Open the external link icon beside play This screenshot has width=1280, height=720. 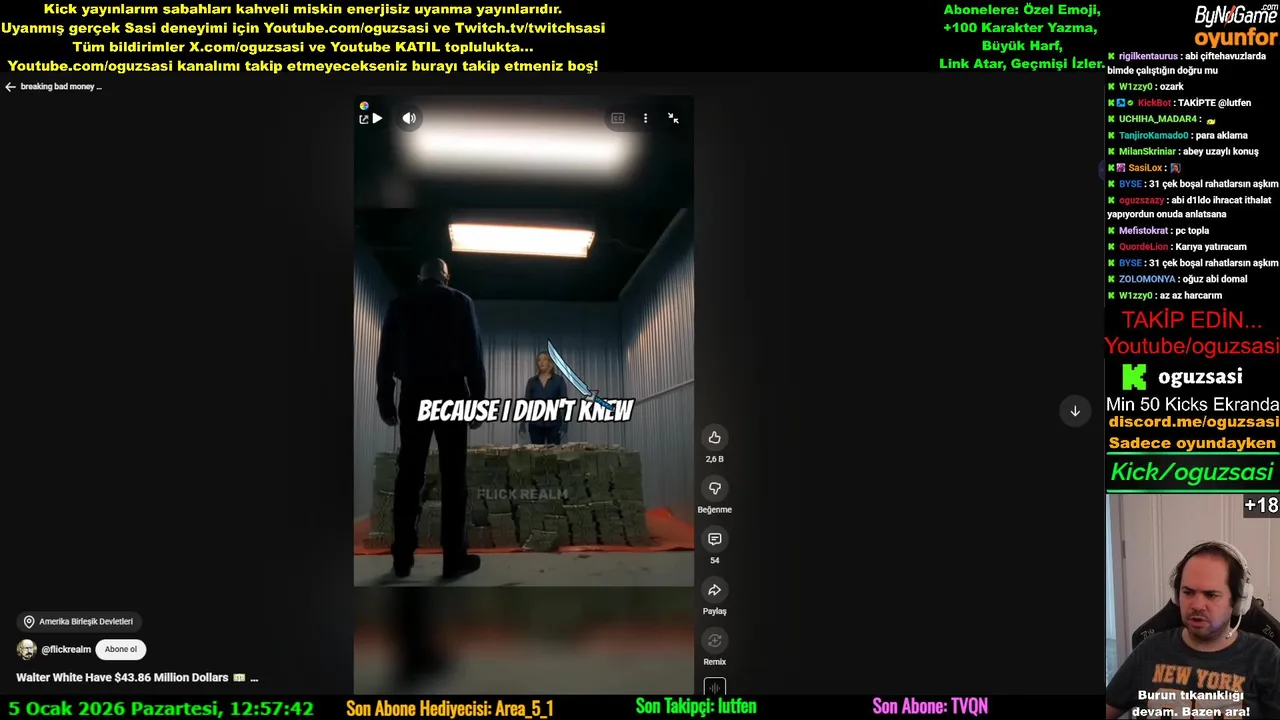coord(364,119)
